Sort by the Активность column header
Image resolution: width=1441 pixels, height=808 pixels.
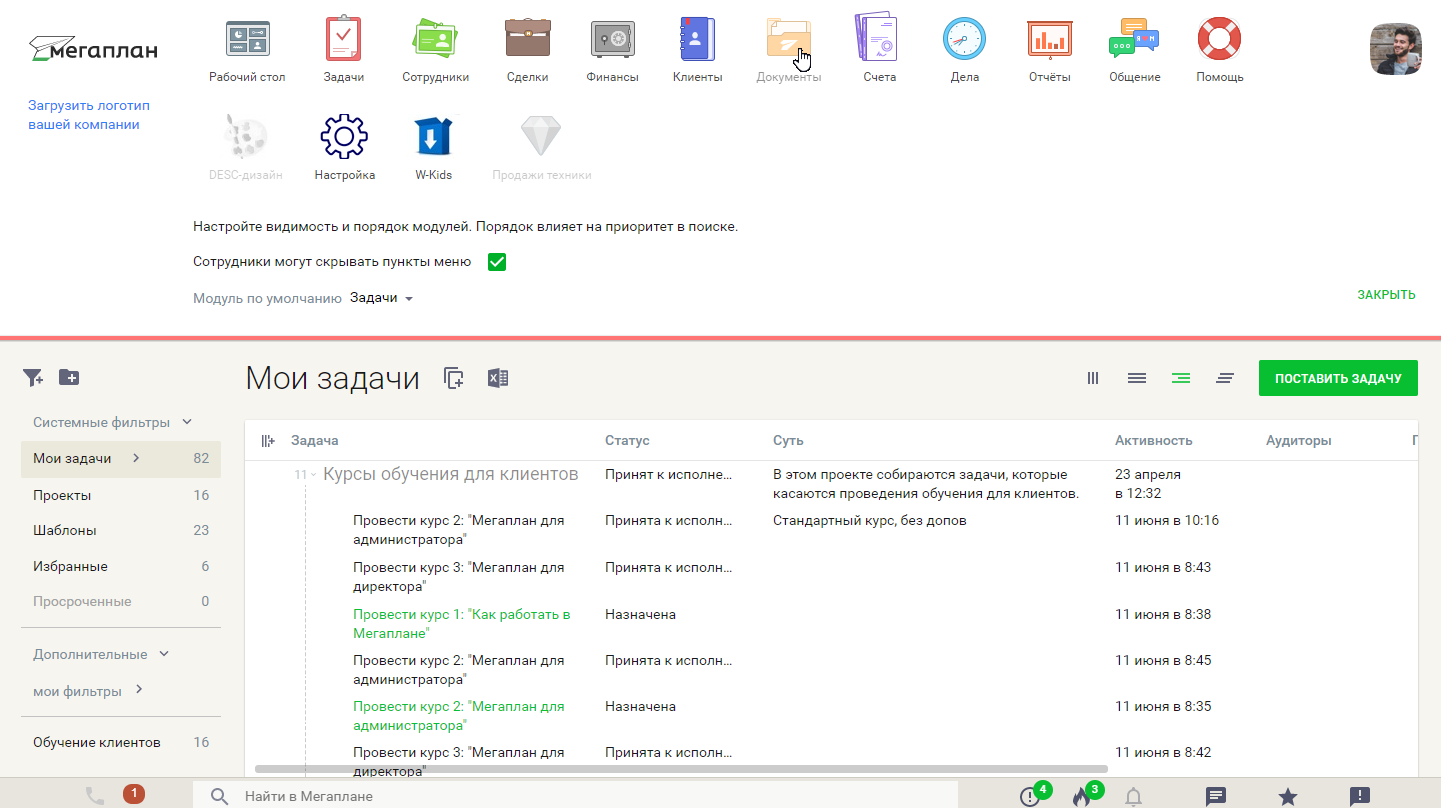pyautogui.click(x=1154, y=440)
